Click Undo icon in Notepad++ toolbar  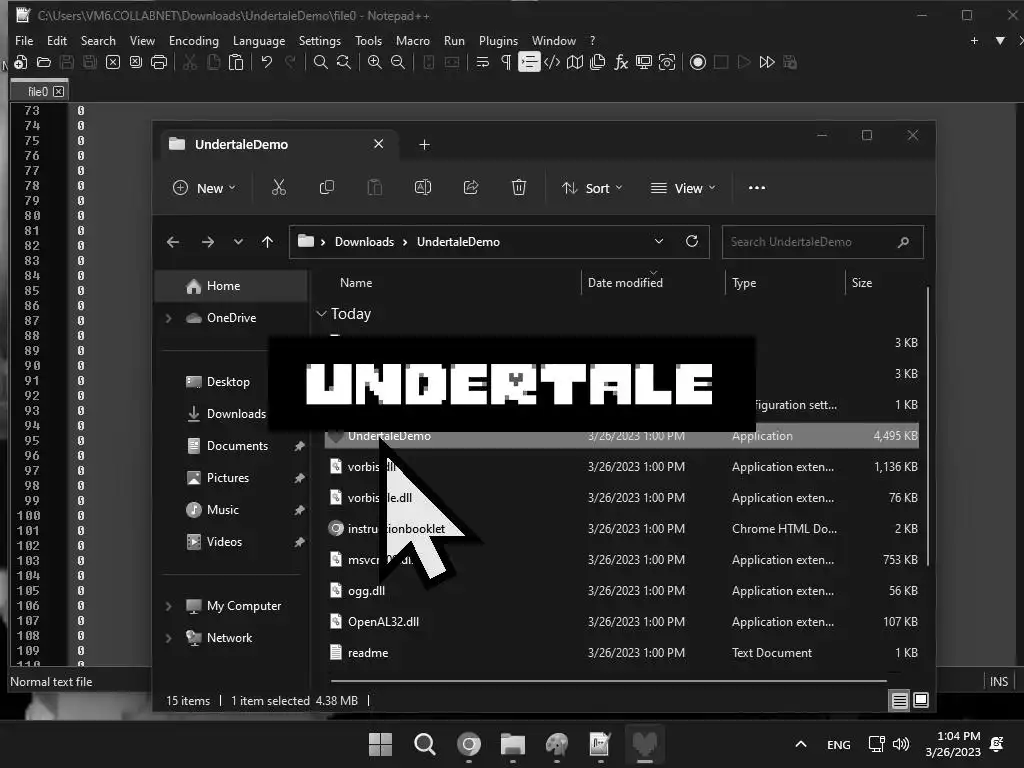tap(266, 63)
